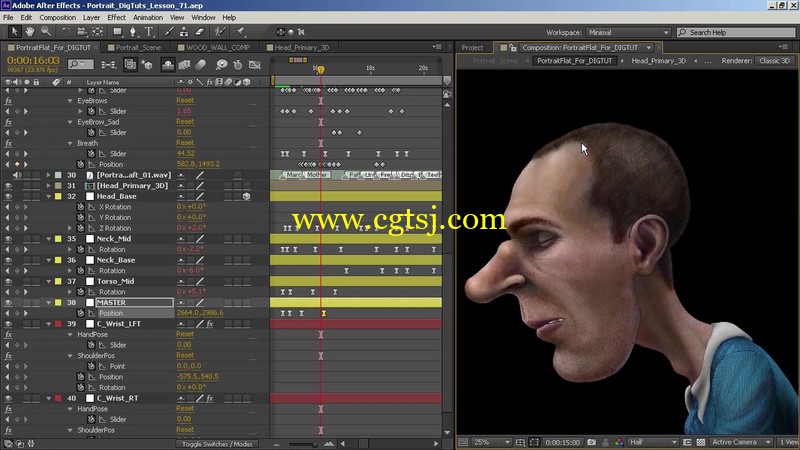This screenshot has width=800, height=450.
Task: Mute audio of Portra...aft_01.wav layer
Action: [17, 175]
